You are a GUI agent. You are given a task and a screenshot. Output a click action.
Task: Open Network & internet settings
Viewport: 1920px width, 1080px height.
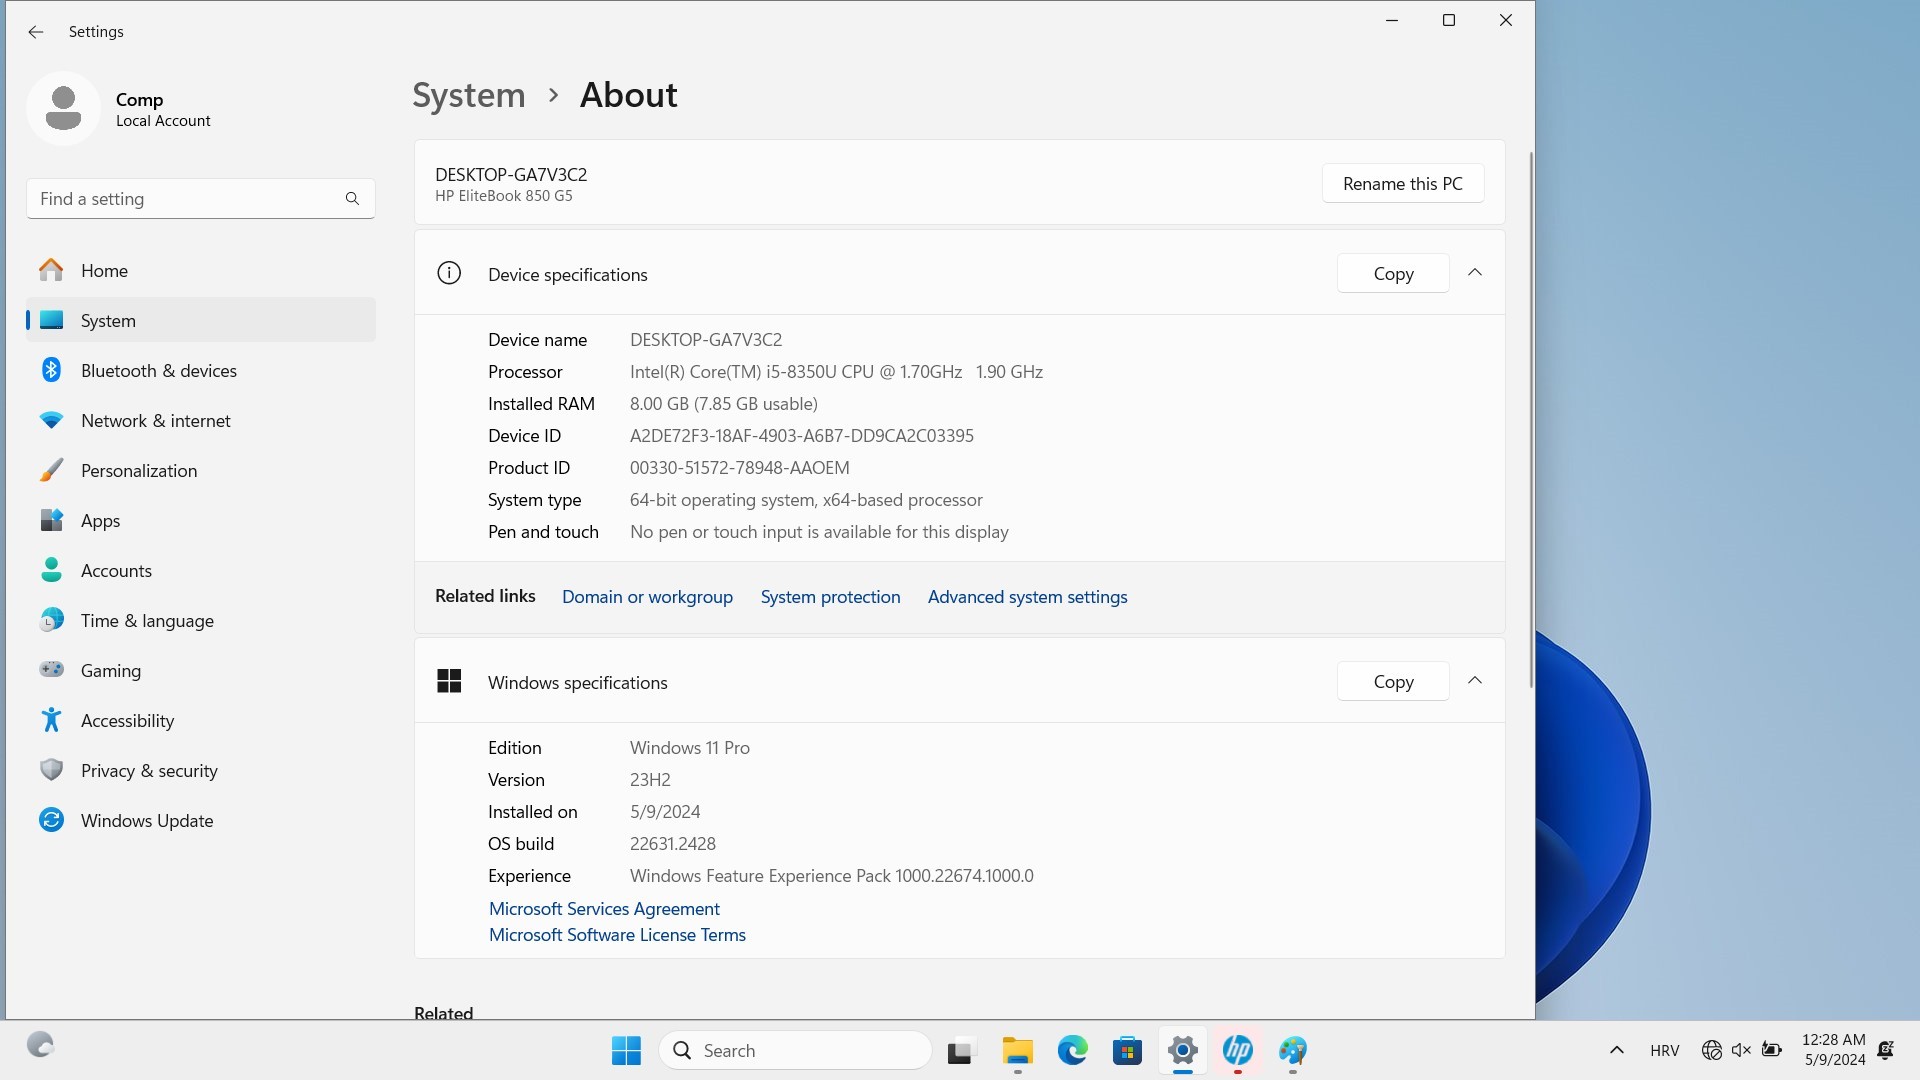point(201,420)
